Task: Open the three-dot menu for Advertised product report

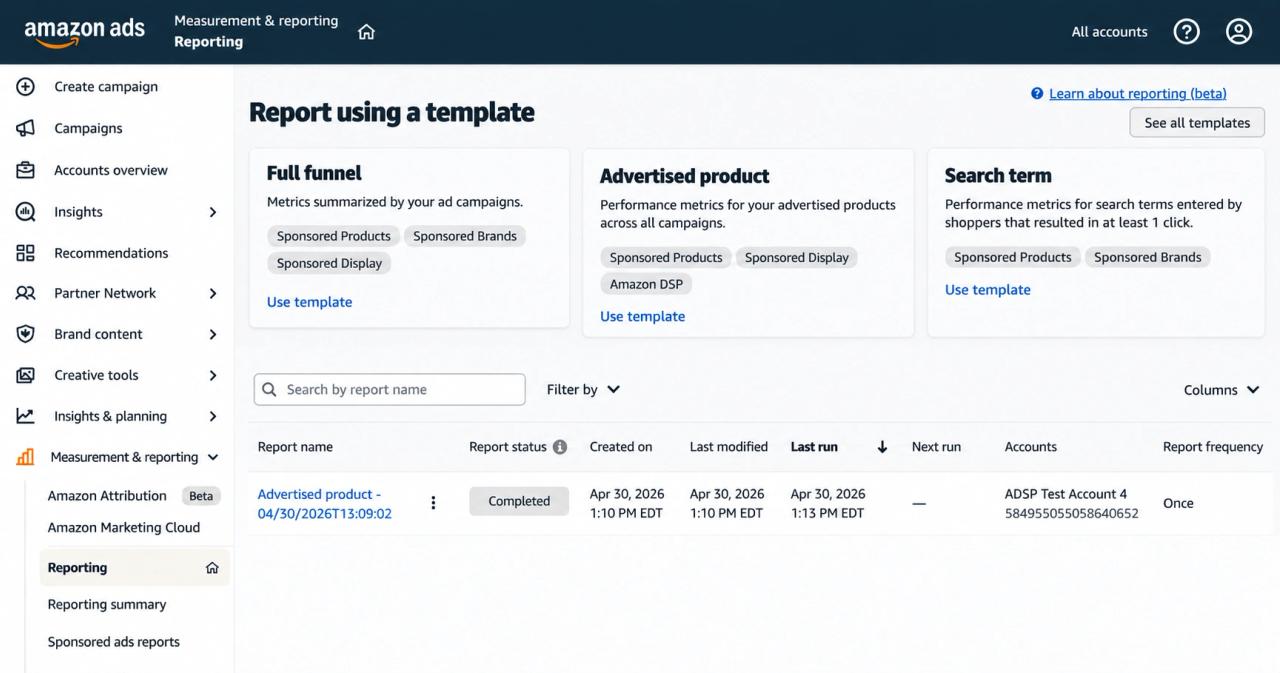Action: [433, 503]
